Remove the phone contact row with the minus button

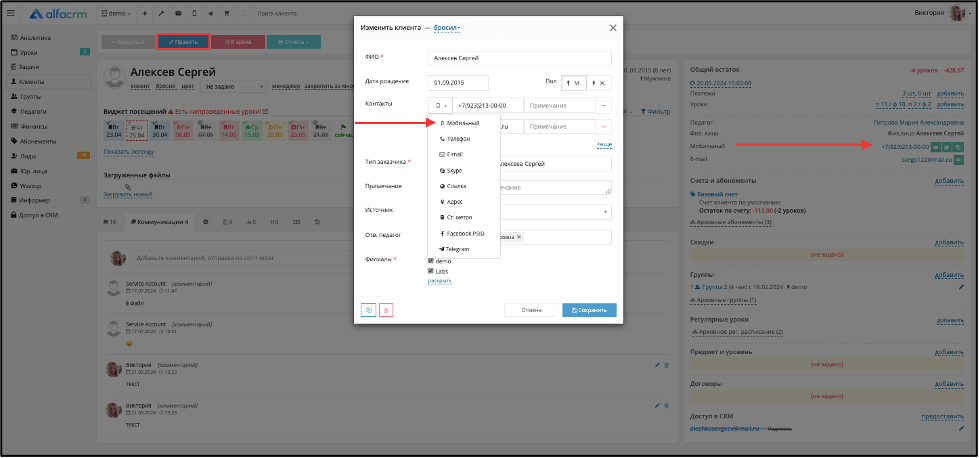tap(604, 105)
